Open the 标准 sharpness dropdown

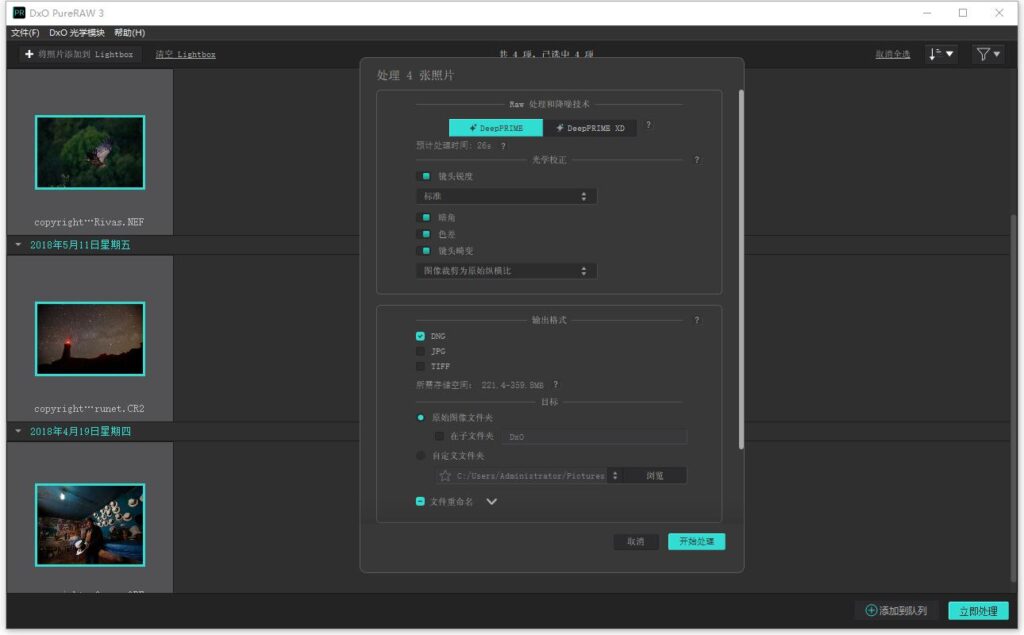tap(506, 196)
